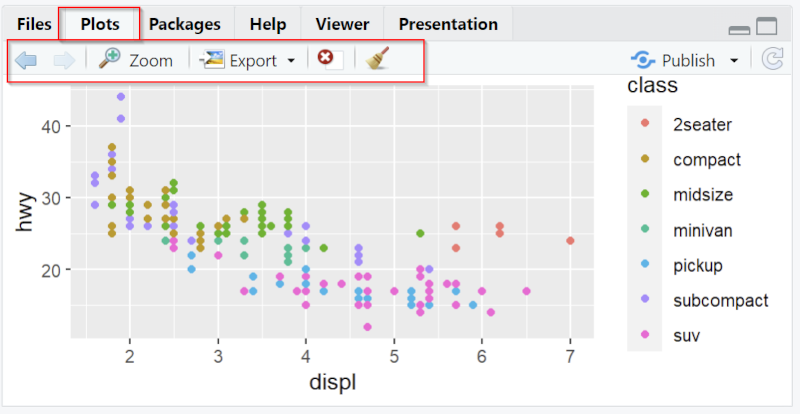
Task: Open the plot in Zoom window
Action: (x=136, y=60)
